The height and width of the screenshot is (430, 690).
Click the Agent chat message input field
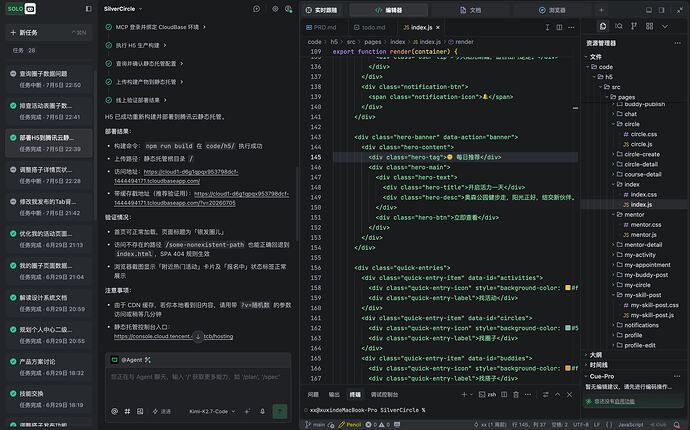click(198, 385)
